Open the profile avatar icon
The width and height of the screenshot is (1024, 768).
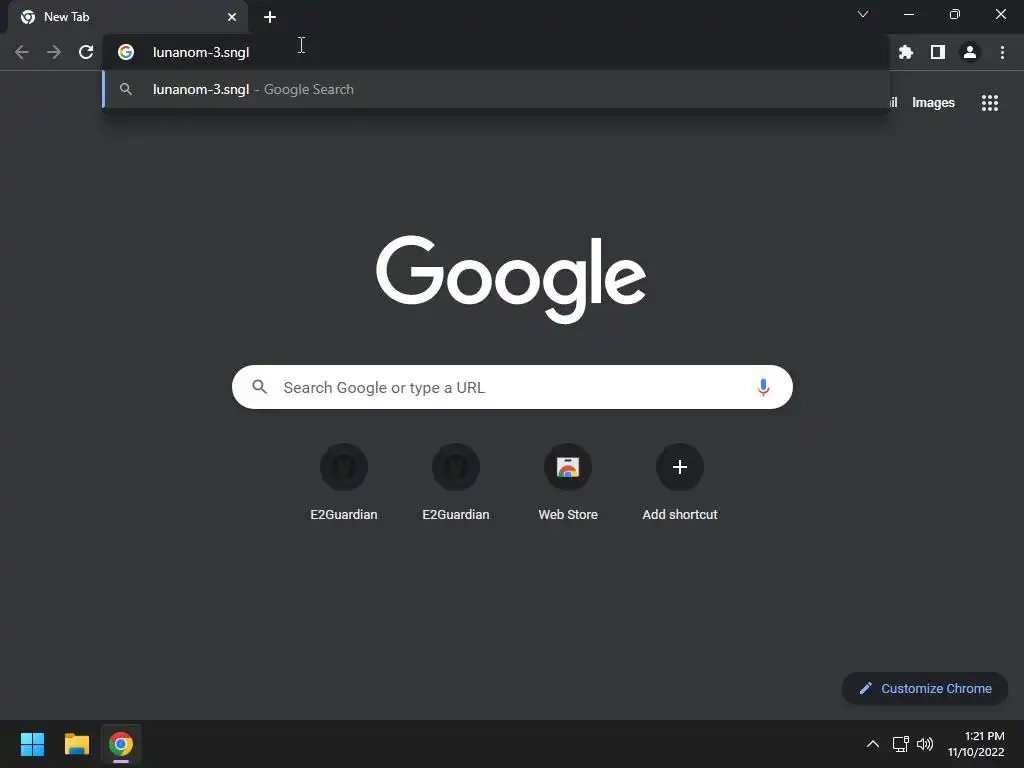(x=970, y=52)
